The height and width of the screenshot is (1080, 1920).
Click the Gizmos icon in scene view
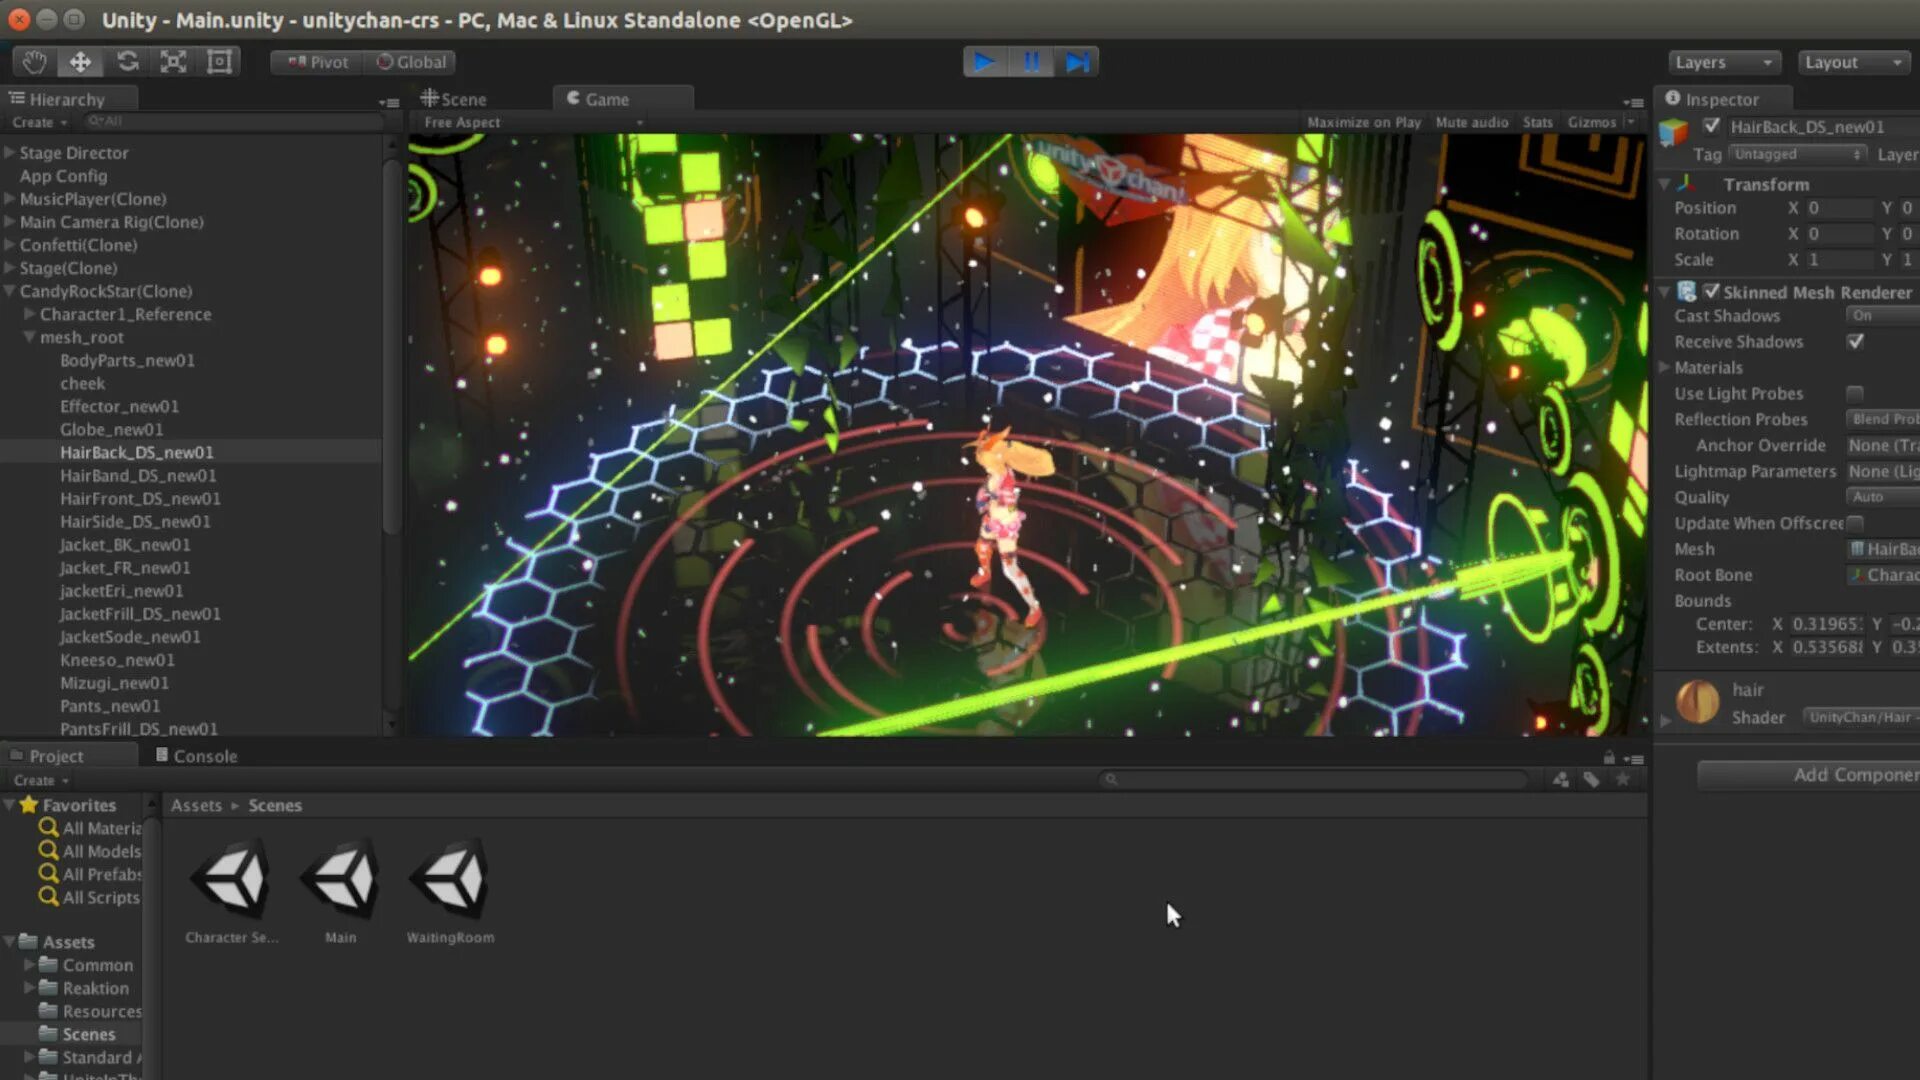point(1592,121)
